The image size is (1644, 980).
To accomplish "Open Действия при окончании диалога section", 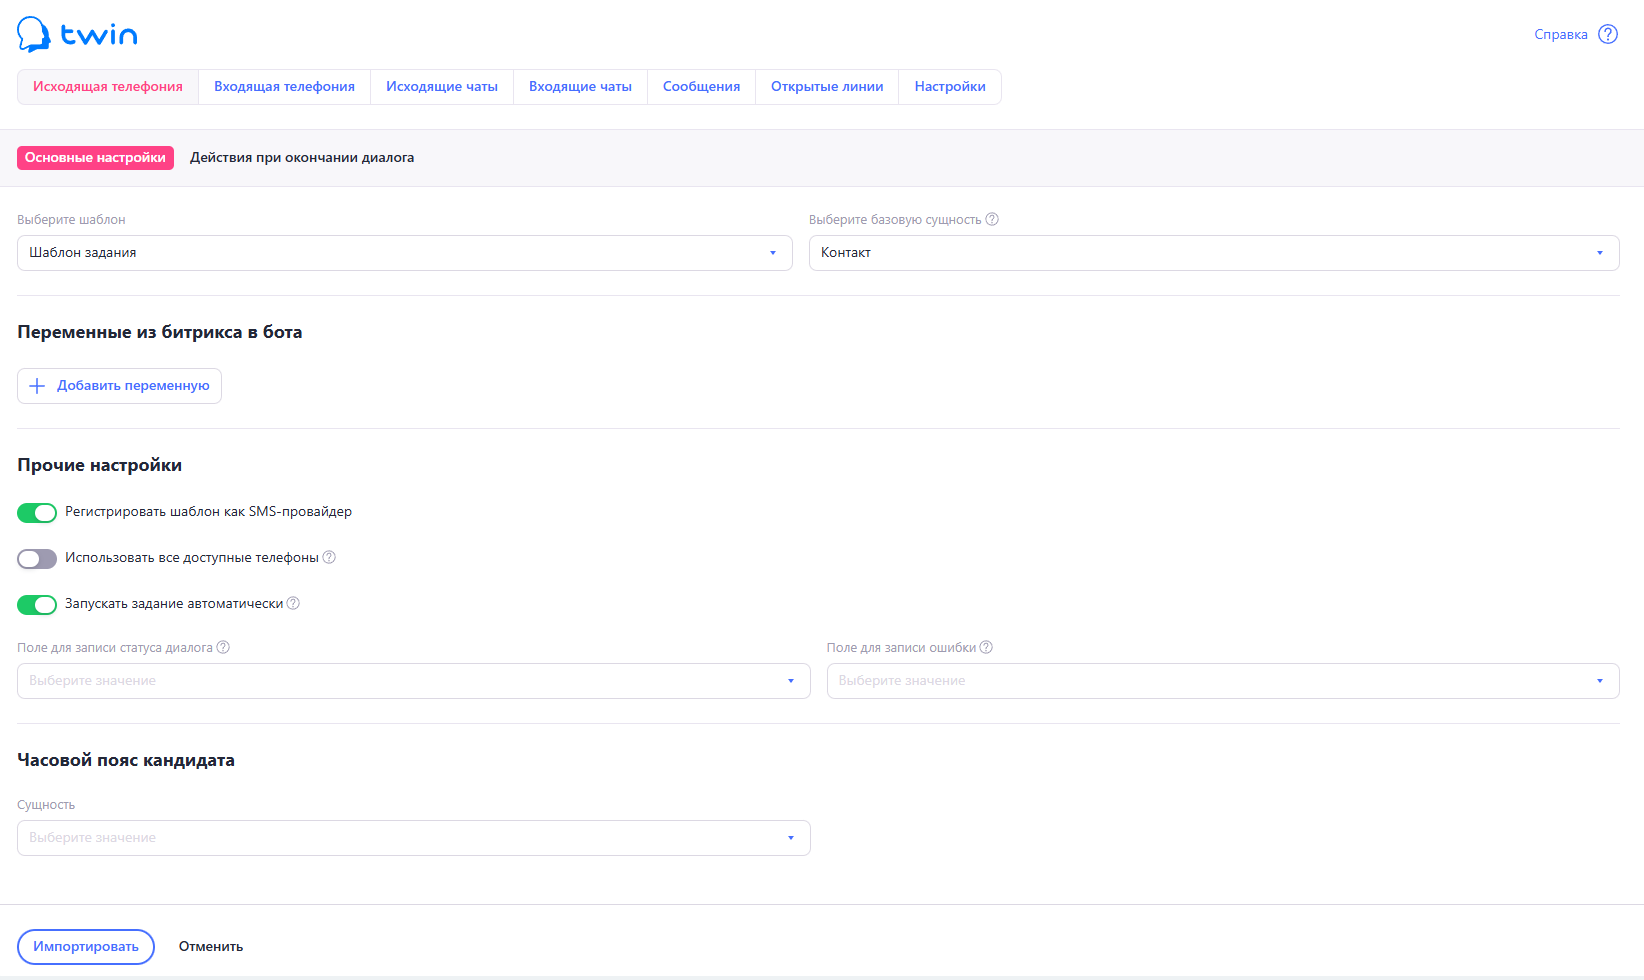I will coord(302,158).
